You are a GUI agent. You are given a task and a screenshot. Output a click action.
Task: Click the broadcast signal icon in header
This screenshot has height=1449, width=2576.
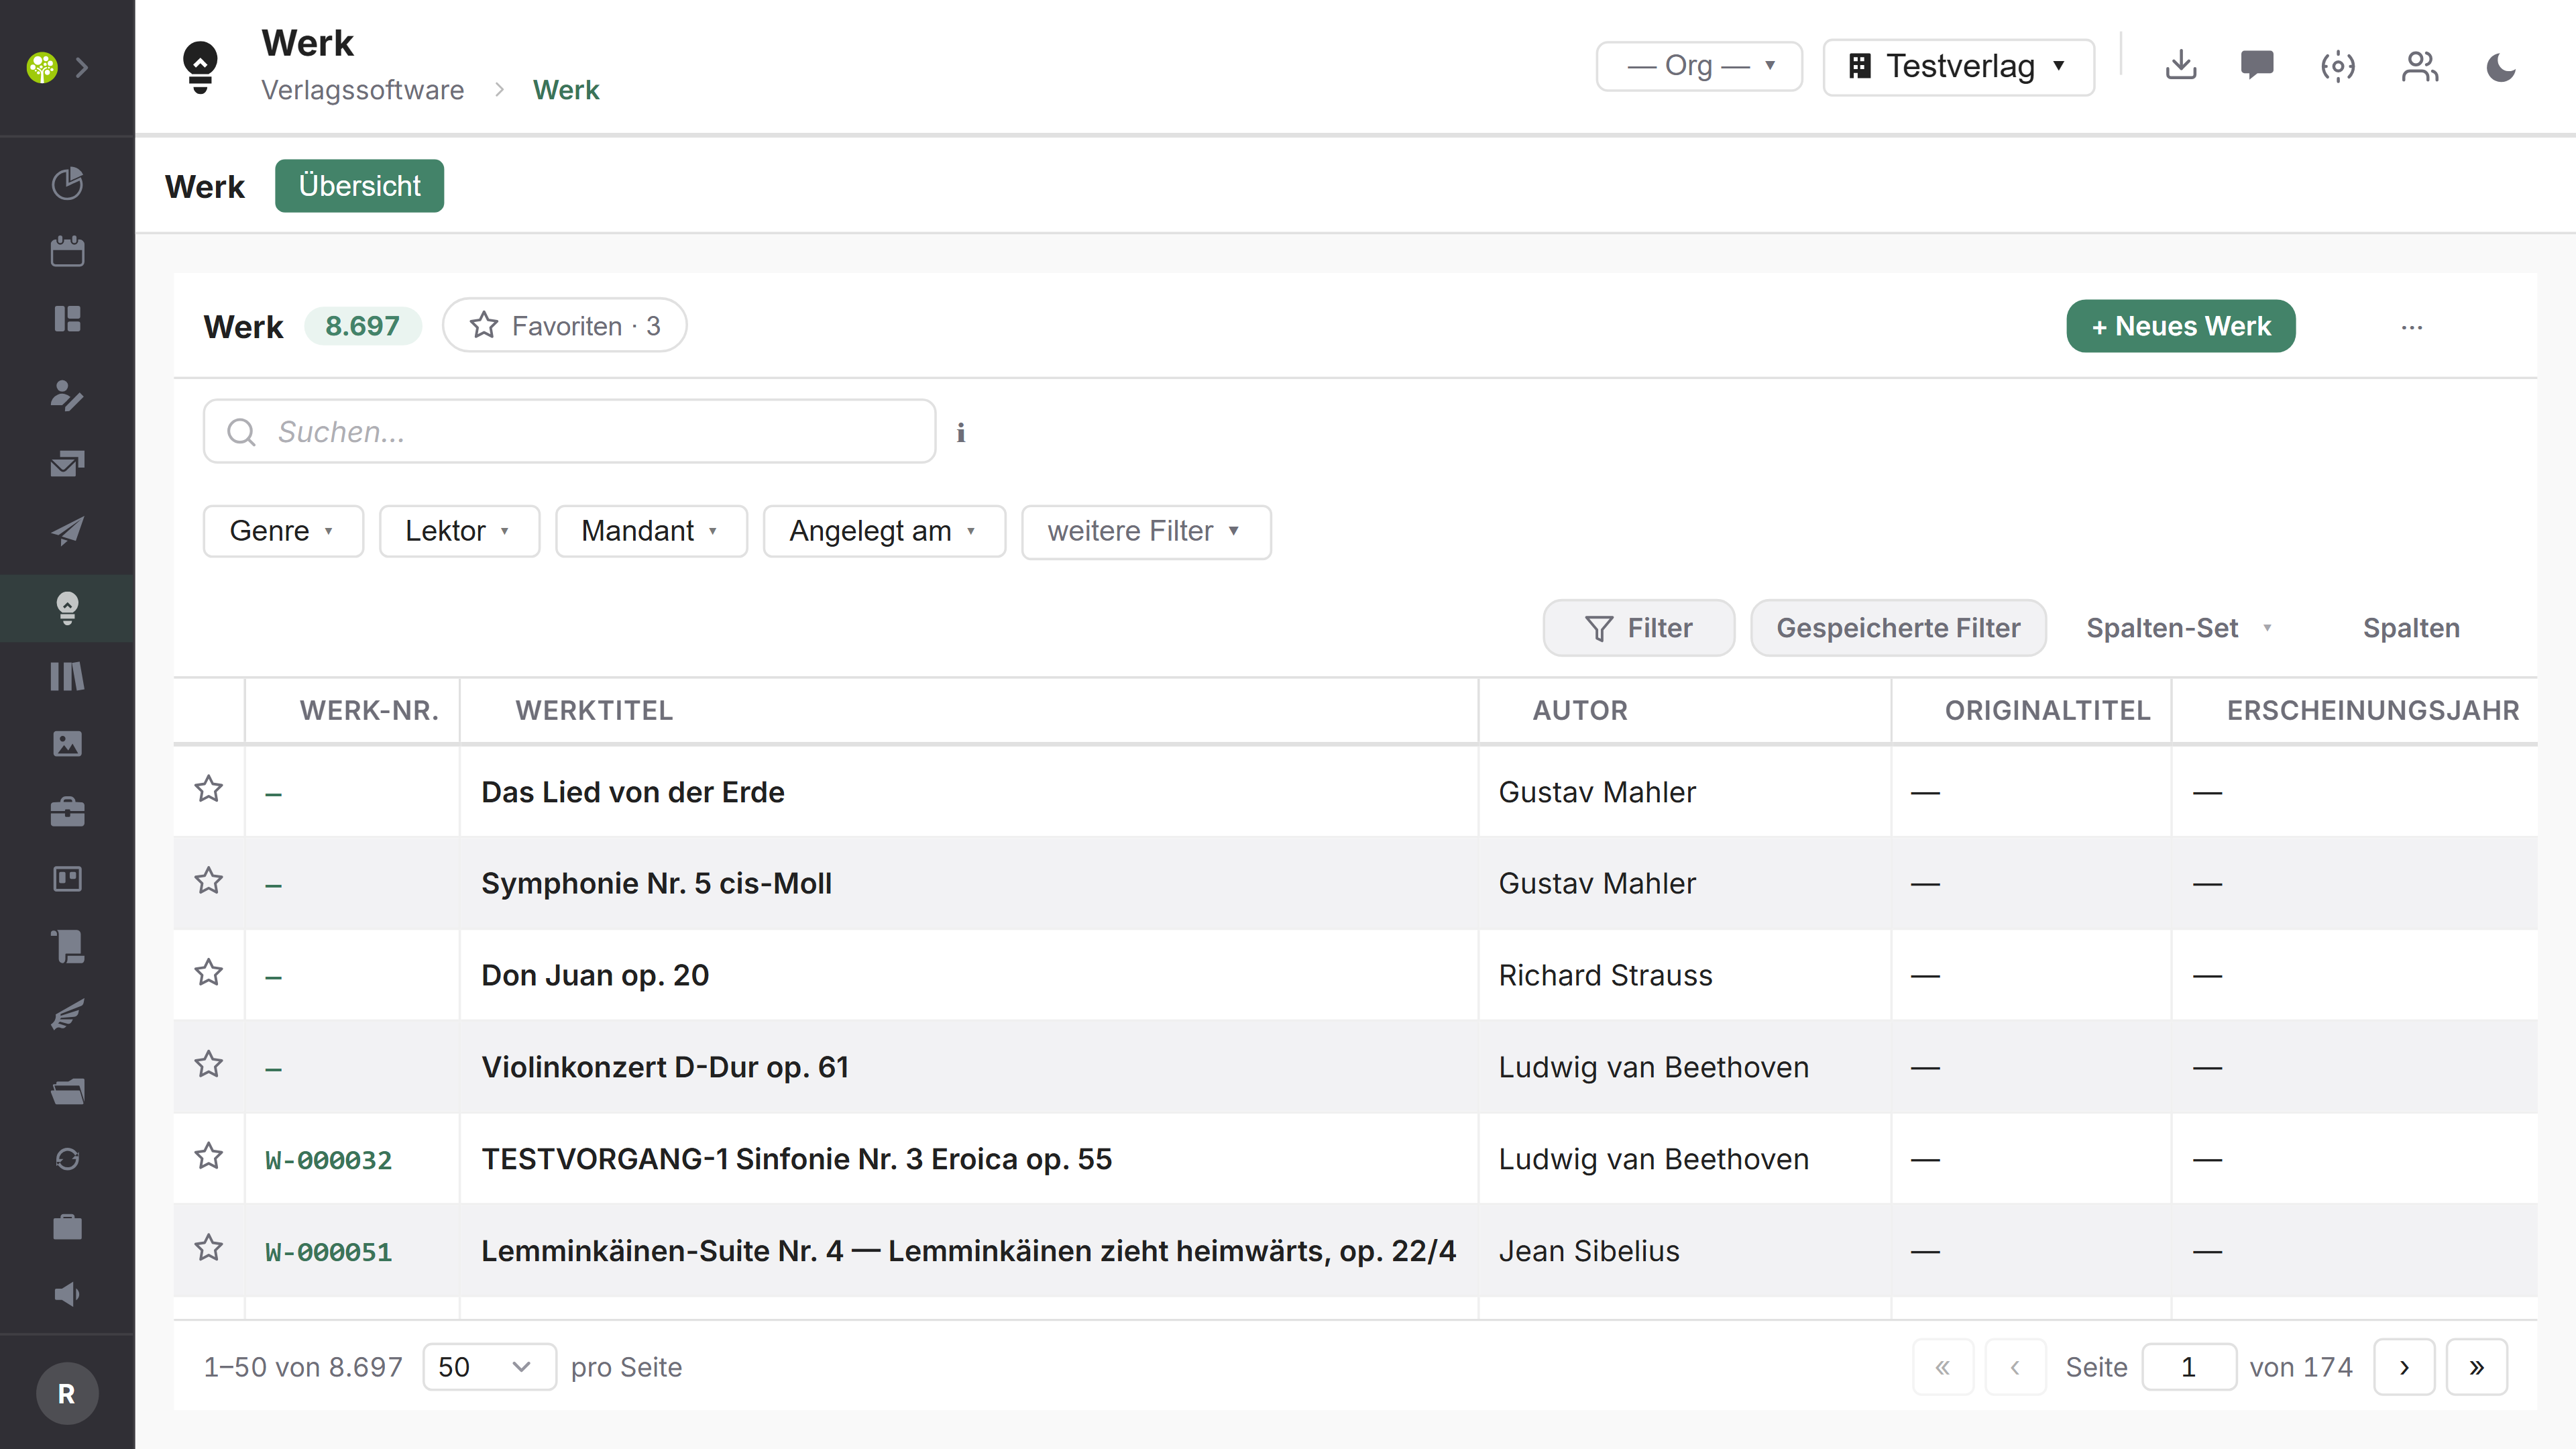click(2338, 66)
